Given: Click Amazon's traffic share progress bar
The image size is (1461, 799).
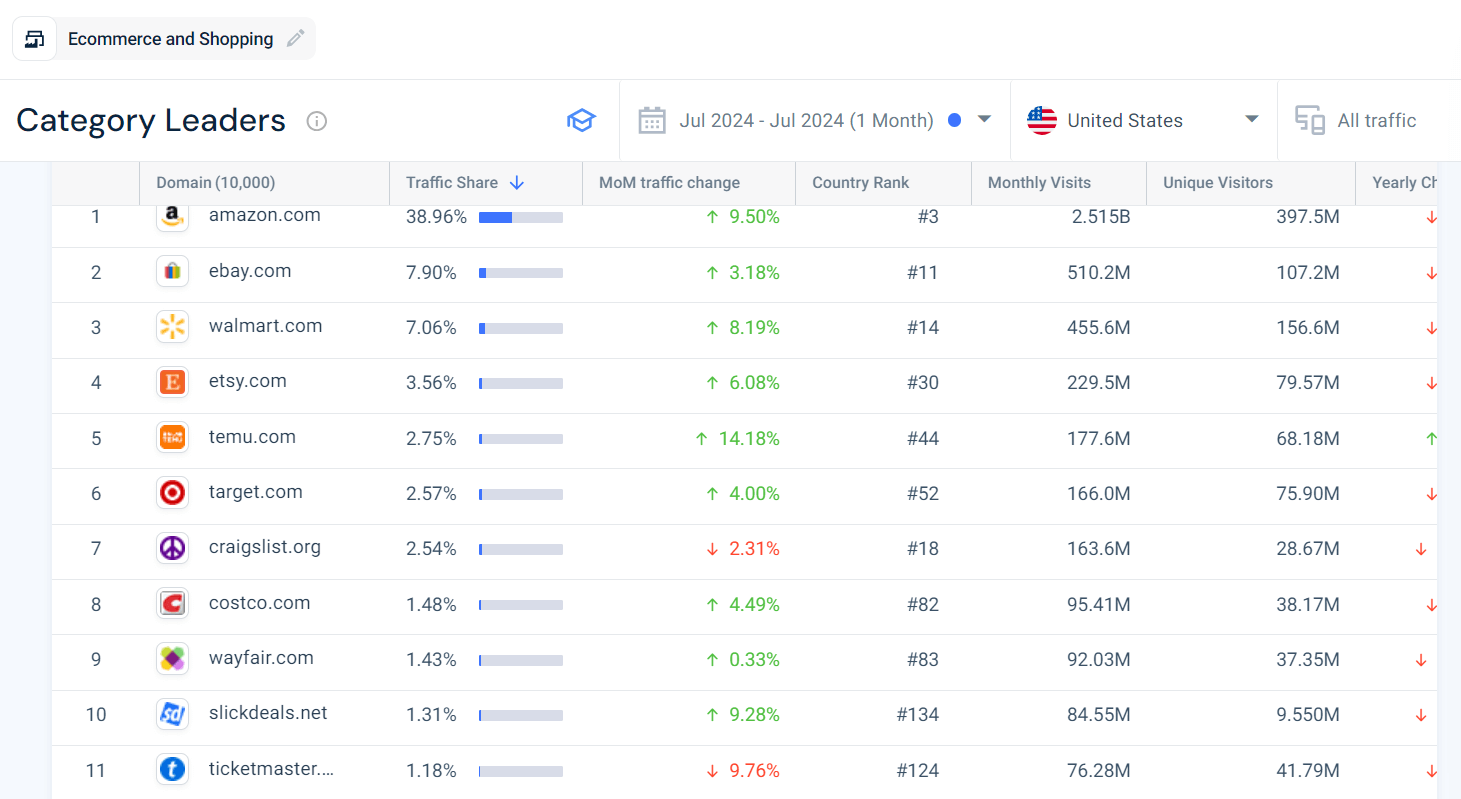Looking at the screenshot, I should [x=520, y=216].
